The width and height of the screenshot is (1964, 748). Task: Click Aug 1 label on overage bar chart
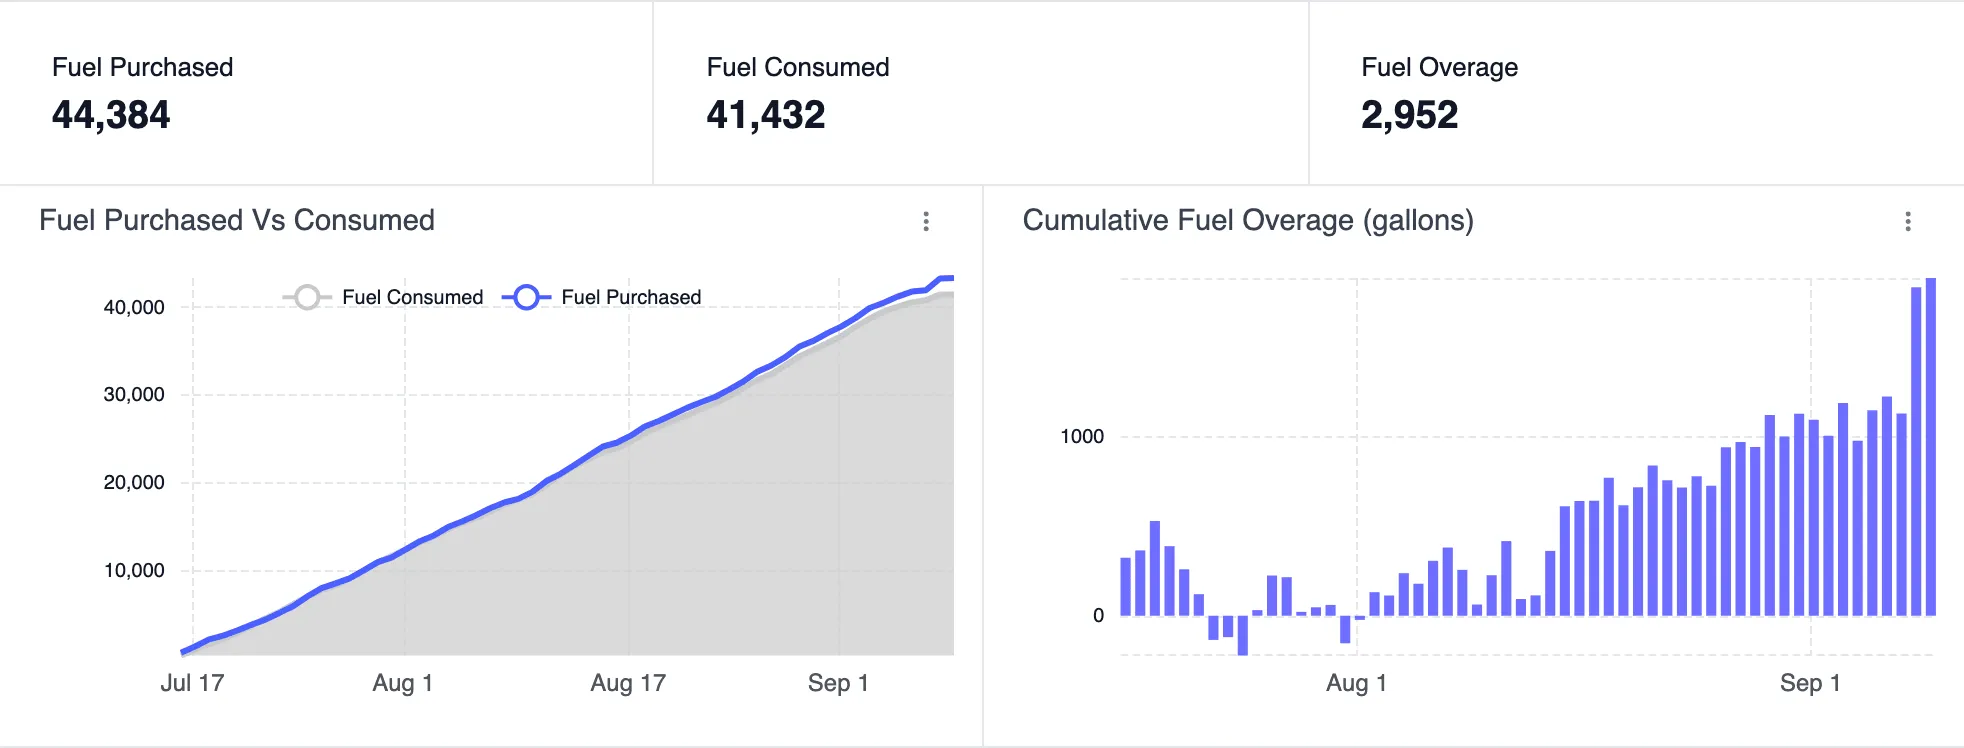pos(1356,683)
